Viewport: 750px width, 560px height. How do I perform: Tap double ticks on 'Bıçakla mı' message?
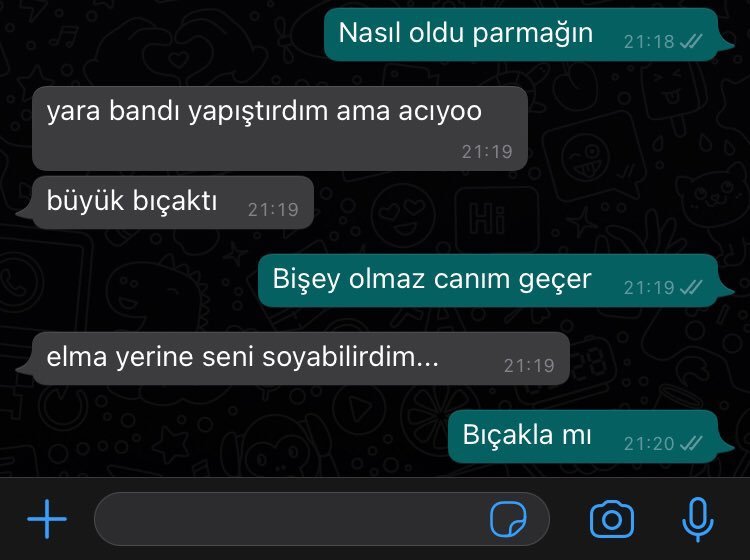point(691,444)
